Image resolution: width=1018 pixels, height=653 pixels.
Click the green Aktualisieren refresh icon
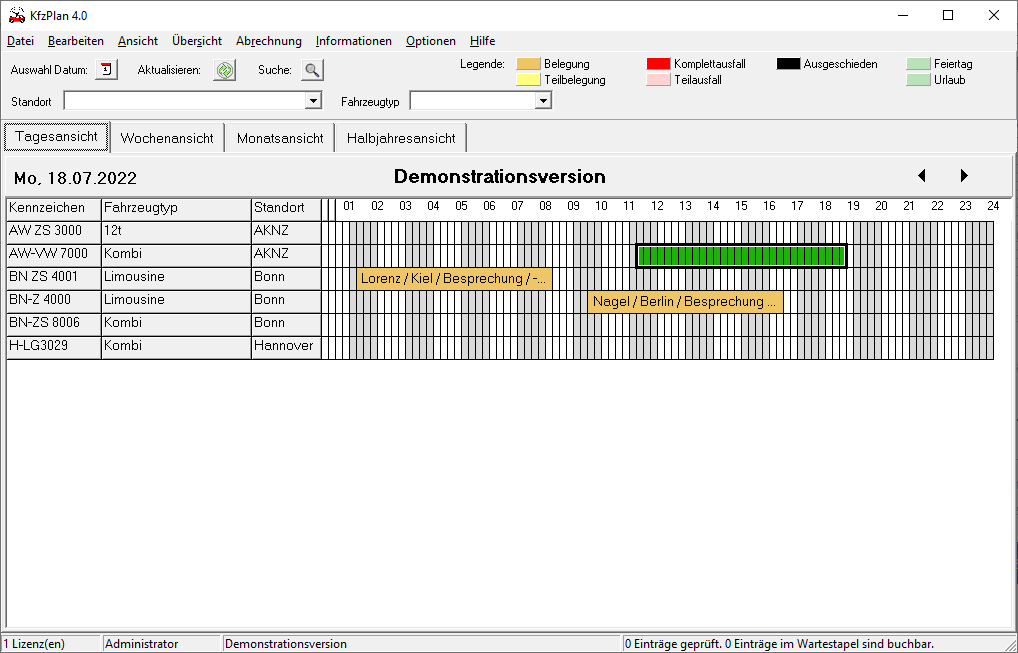225,70
